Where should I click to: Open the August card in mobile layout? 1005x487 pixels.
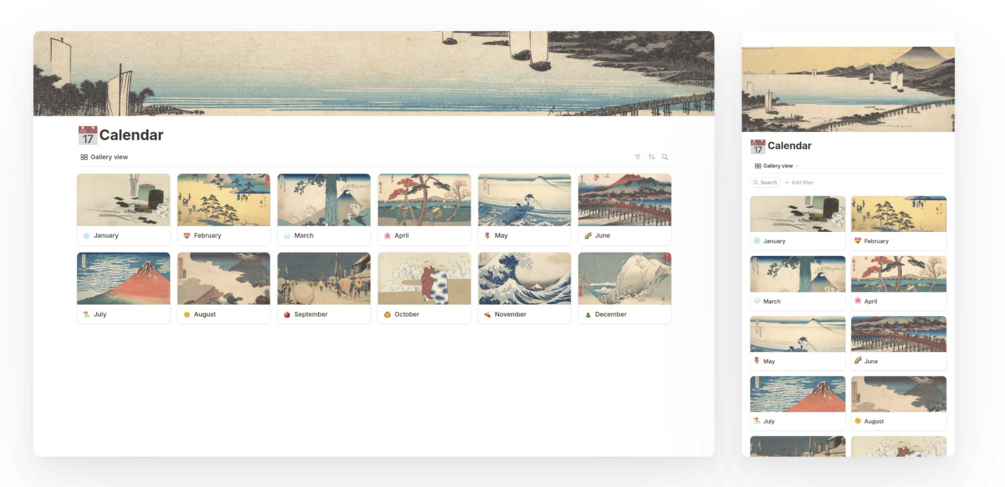[899, 402]
